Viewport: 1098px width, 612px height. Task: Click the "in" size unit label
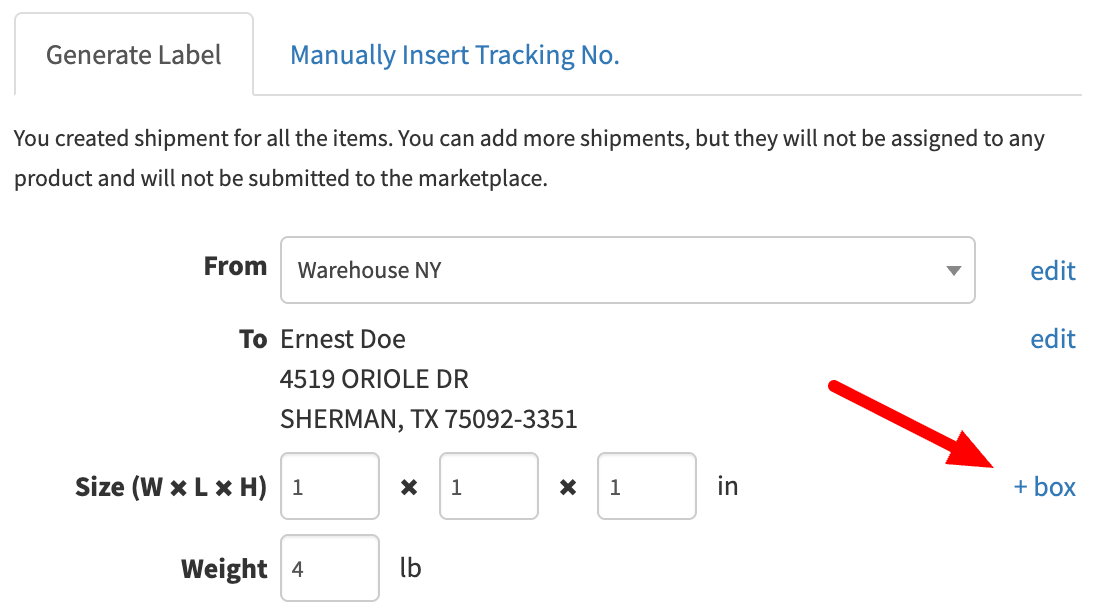click(x=728, y=487)
